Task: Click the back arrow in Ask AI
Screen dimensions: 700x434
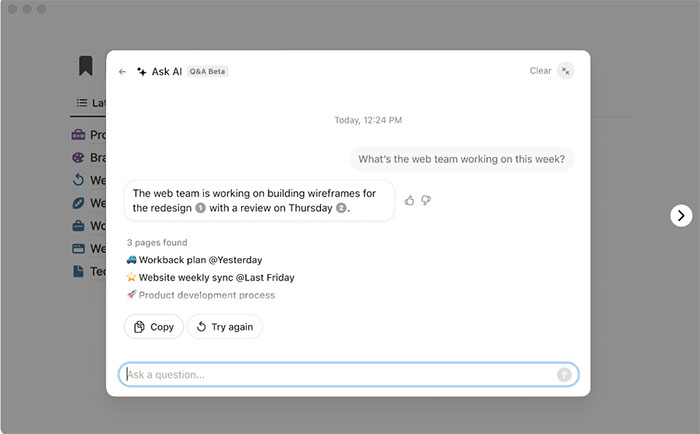Action: [x=122, y=72]
